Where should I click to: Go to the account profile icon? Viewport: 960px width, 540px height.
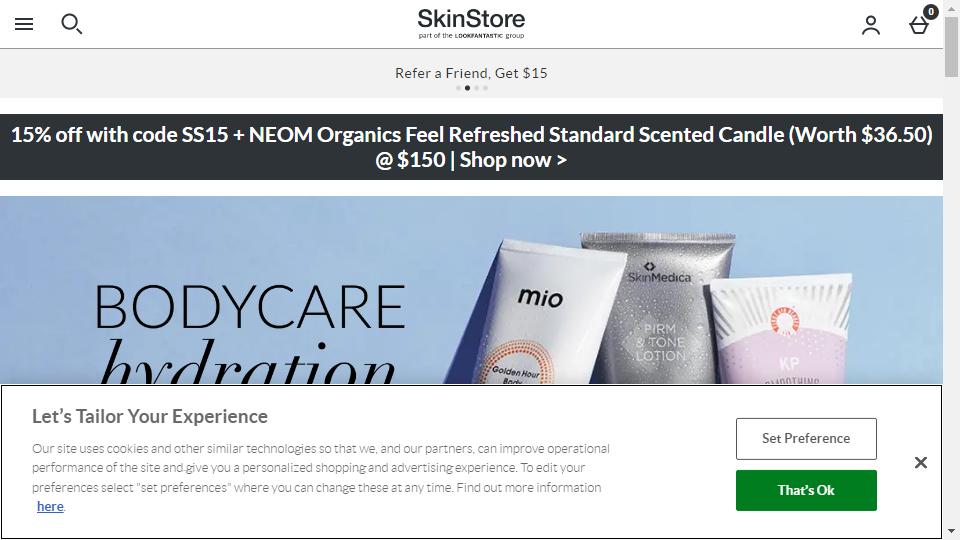[871, 25]
